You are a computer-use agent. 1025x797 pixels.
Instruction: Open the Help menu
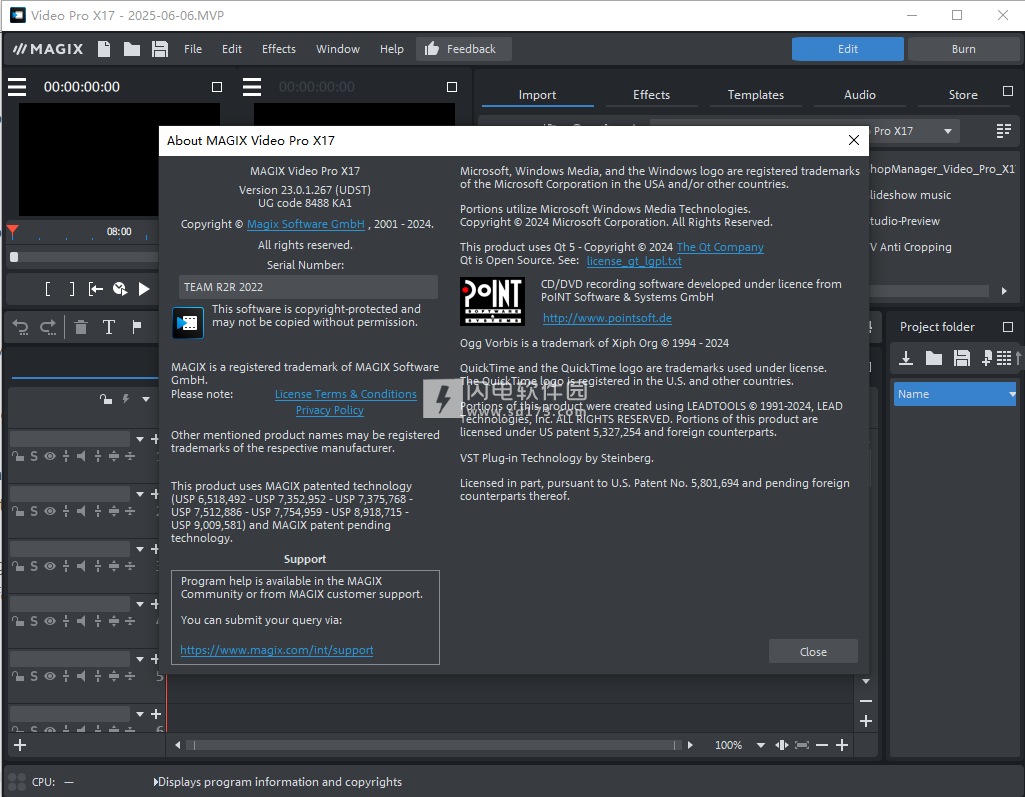392,49
